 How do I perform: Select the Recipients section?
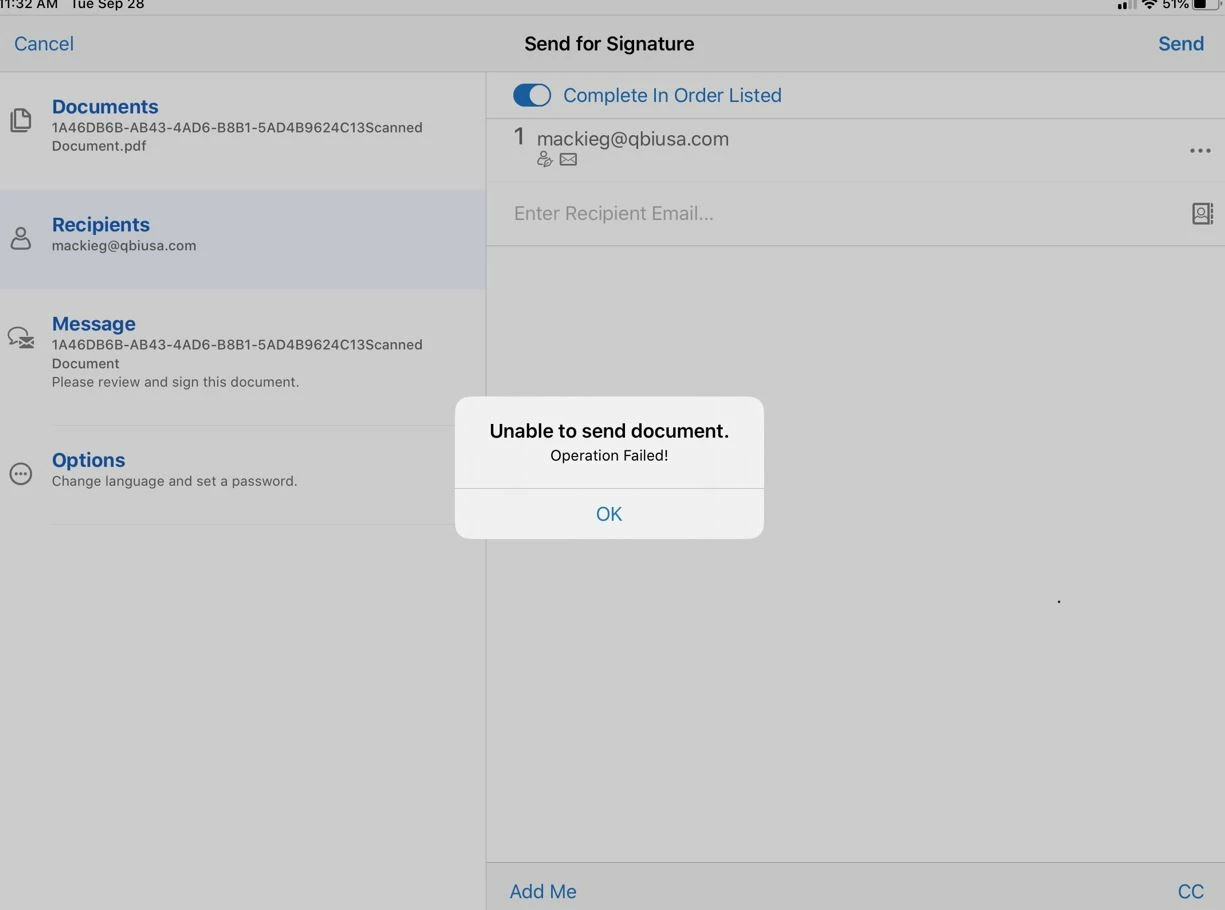[x=243, y=240]
